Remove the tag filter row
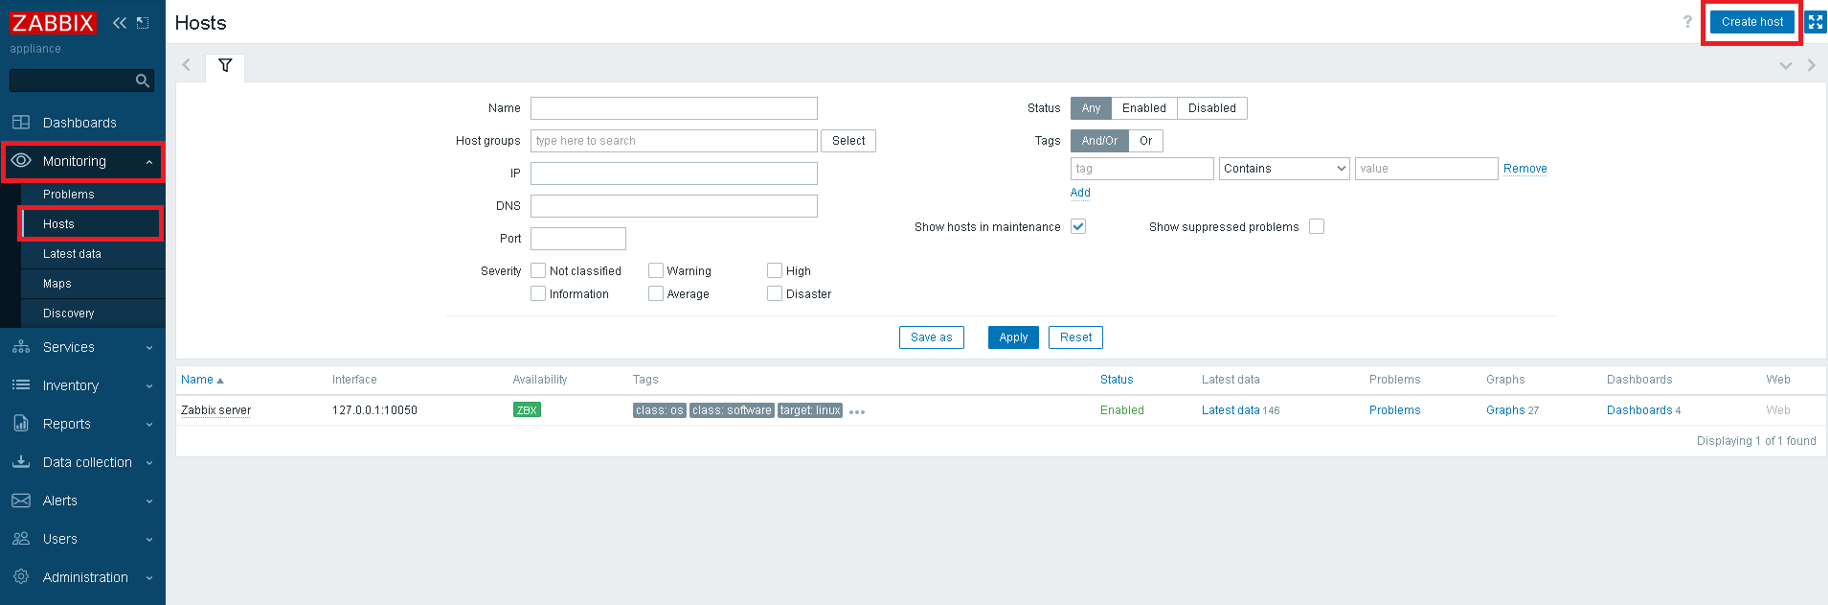This screenshot has width=1828, height=605. coord(1525,169)
